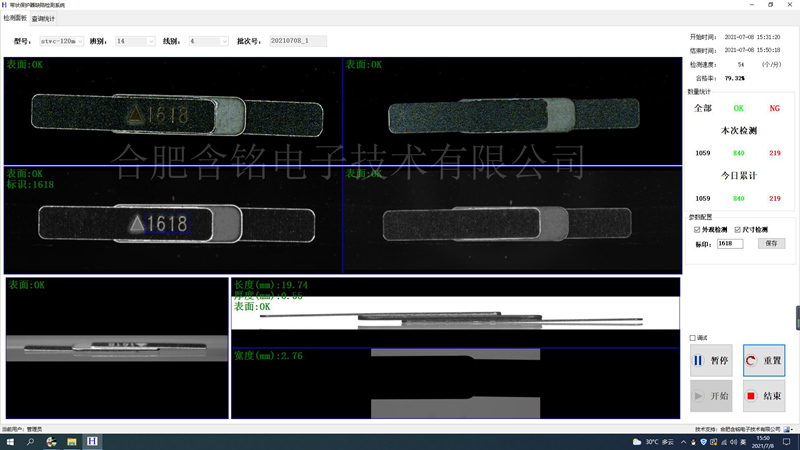Click the 结束 stop button

point(764,396)
